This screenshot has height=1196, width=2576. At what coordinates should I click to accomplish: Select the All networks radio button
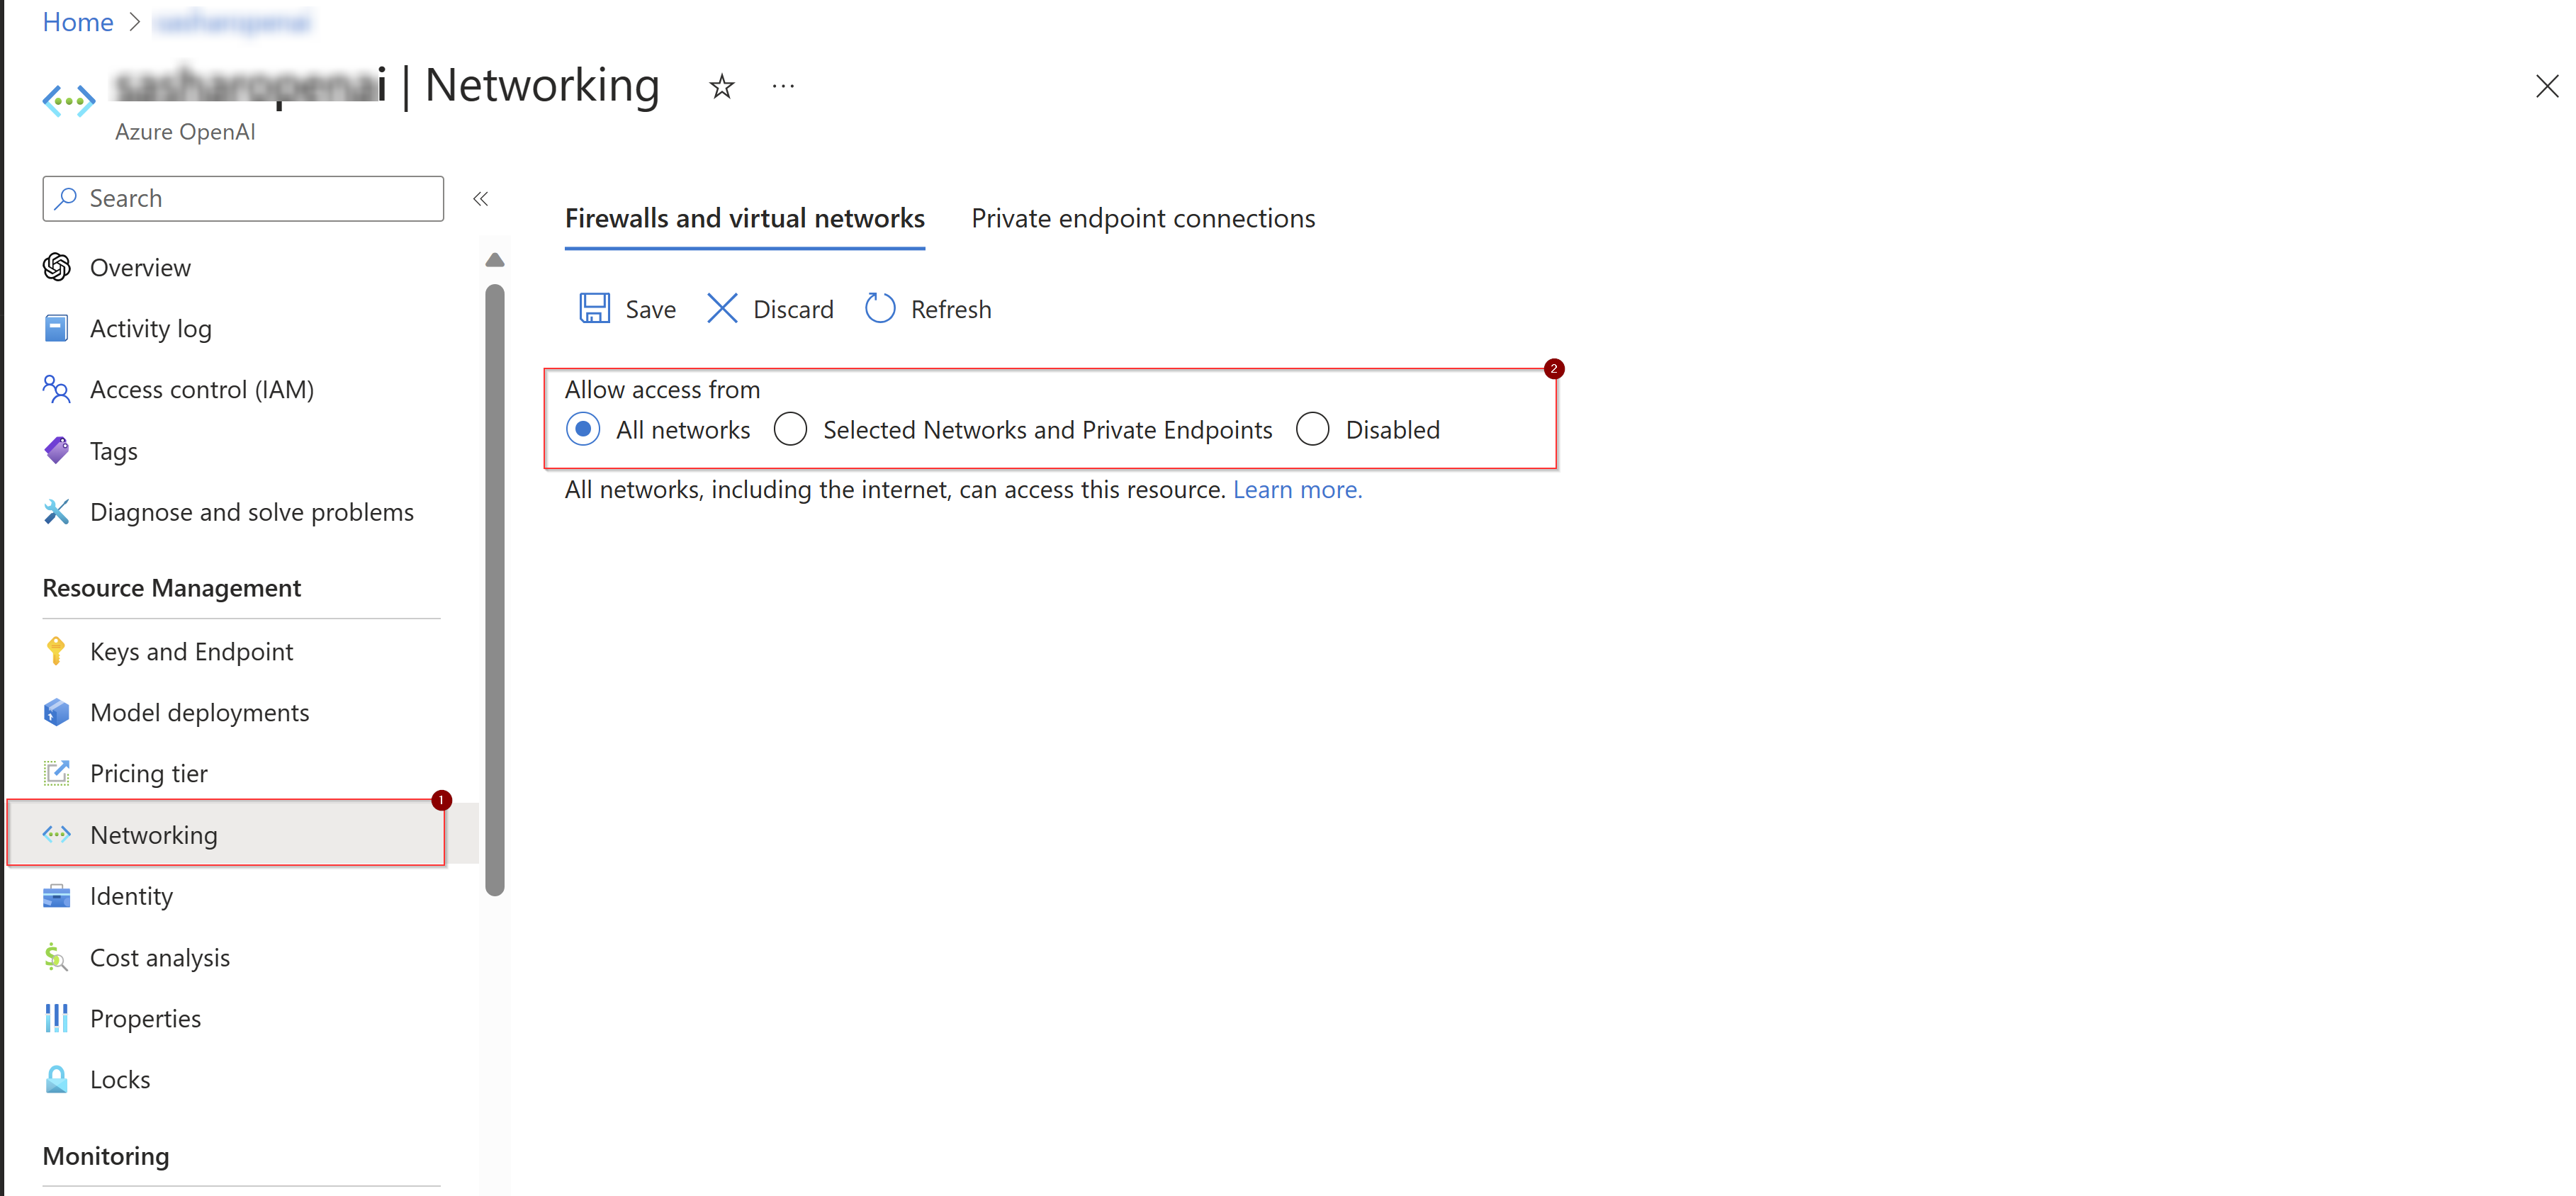pyautogui.click(x=583, y=429)
